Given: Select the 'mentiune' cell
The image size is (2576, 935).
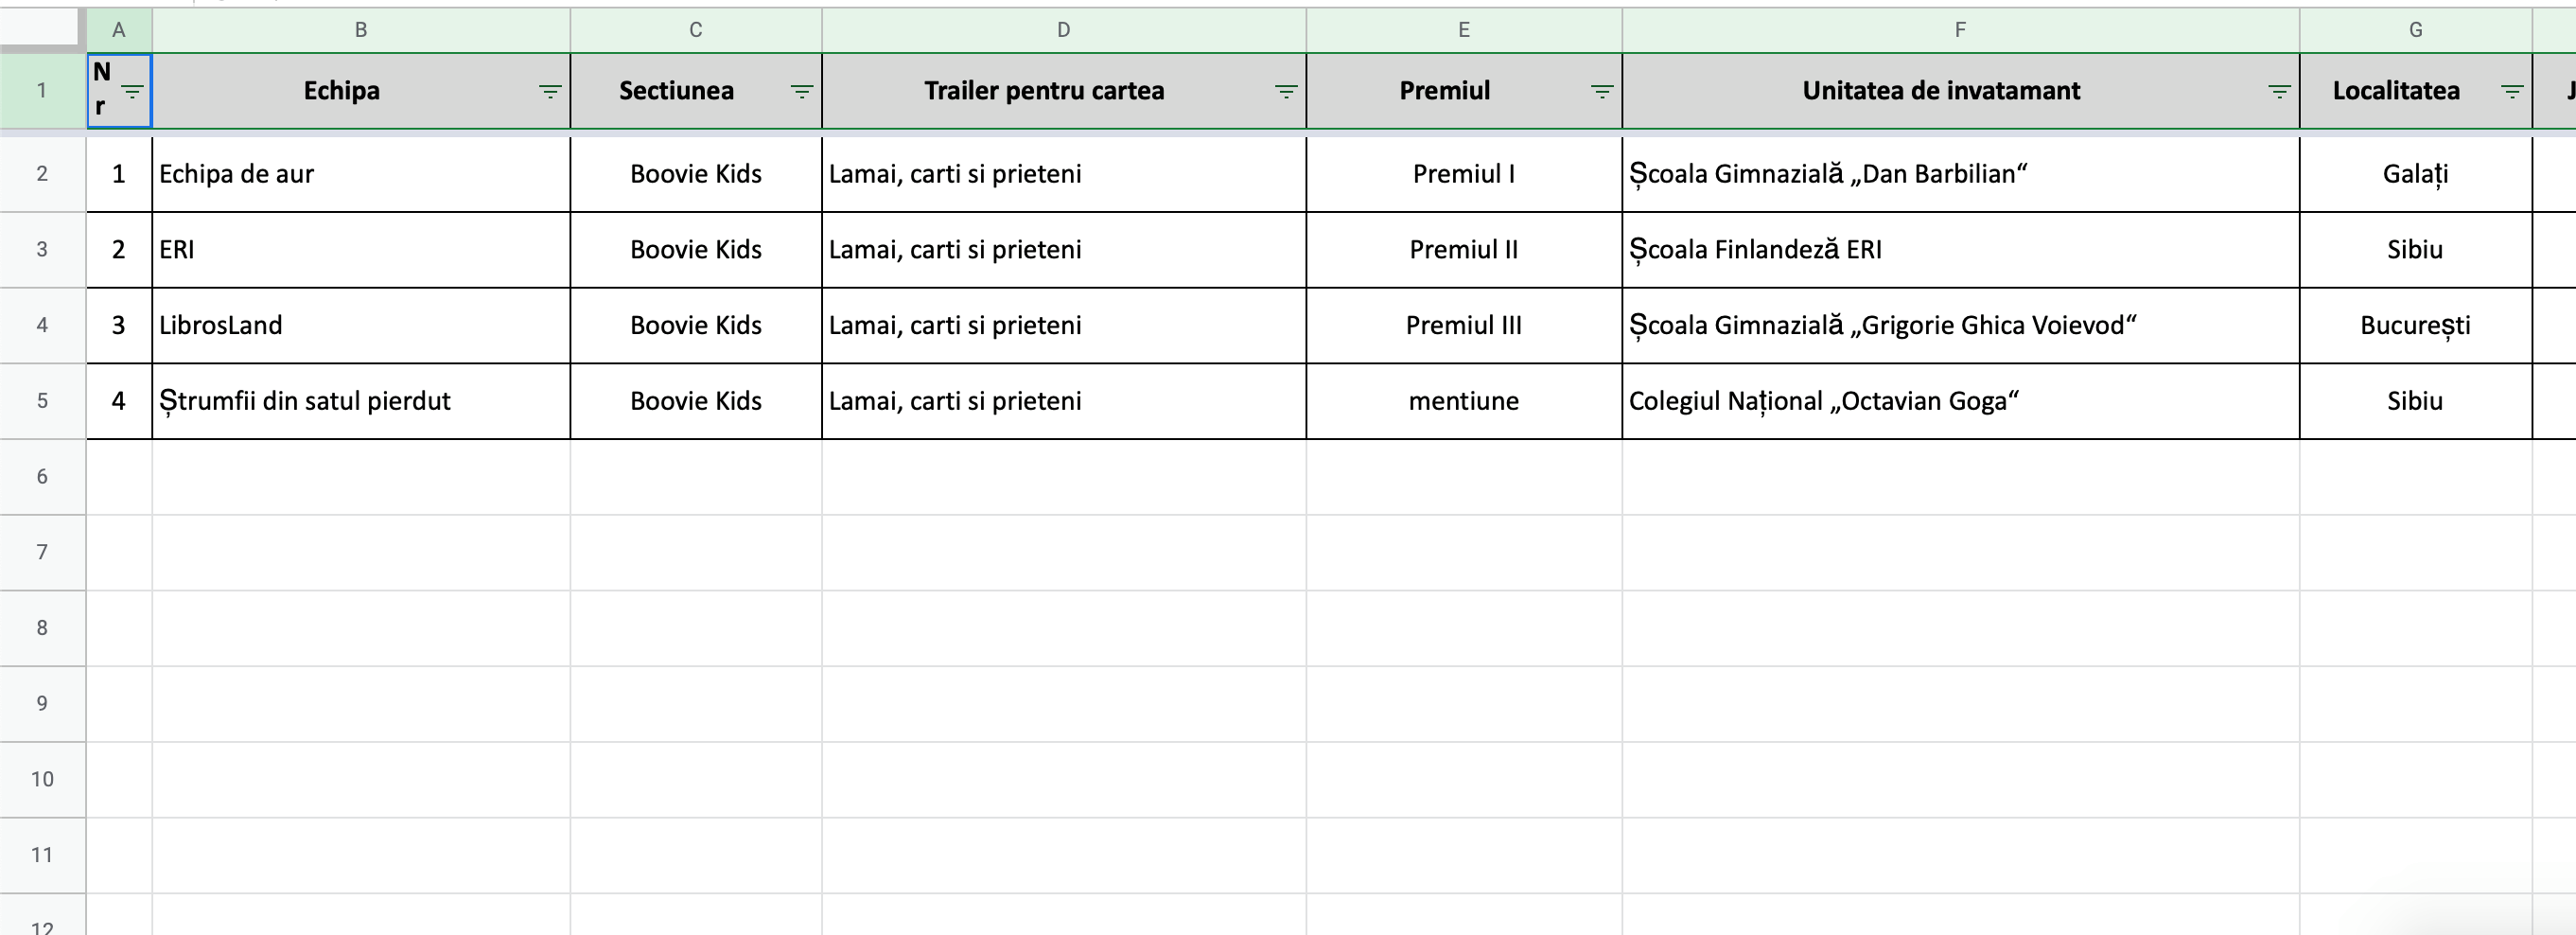Looking at the screenshot, I should click(x=1464, y=401).
